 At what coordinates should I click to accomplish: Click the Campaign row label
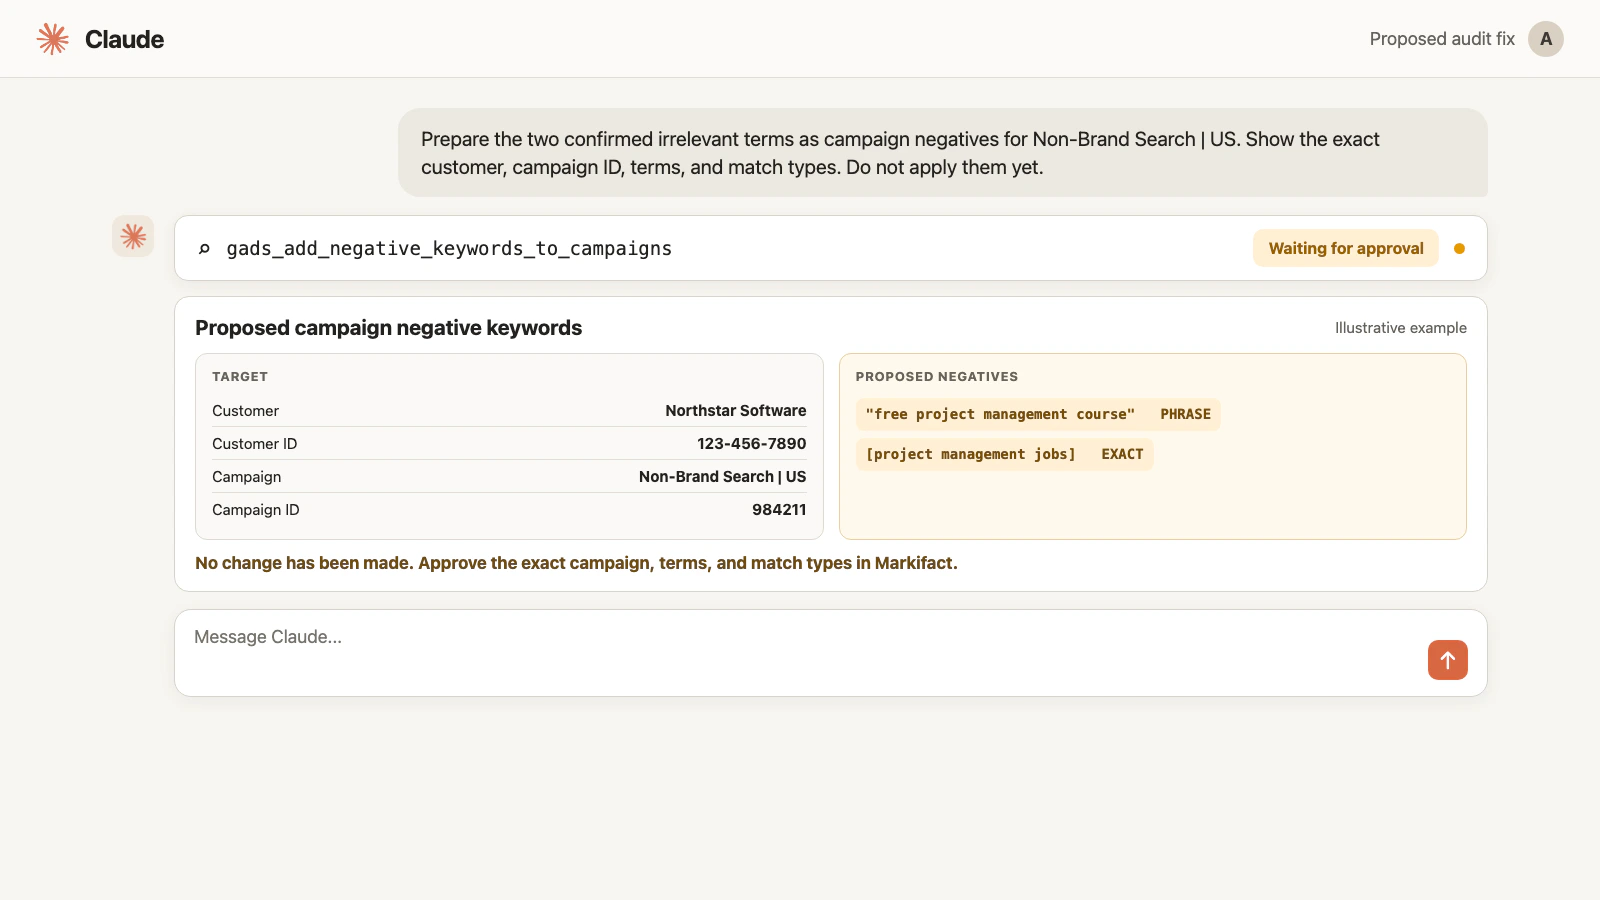(246, 477)
